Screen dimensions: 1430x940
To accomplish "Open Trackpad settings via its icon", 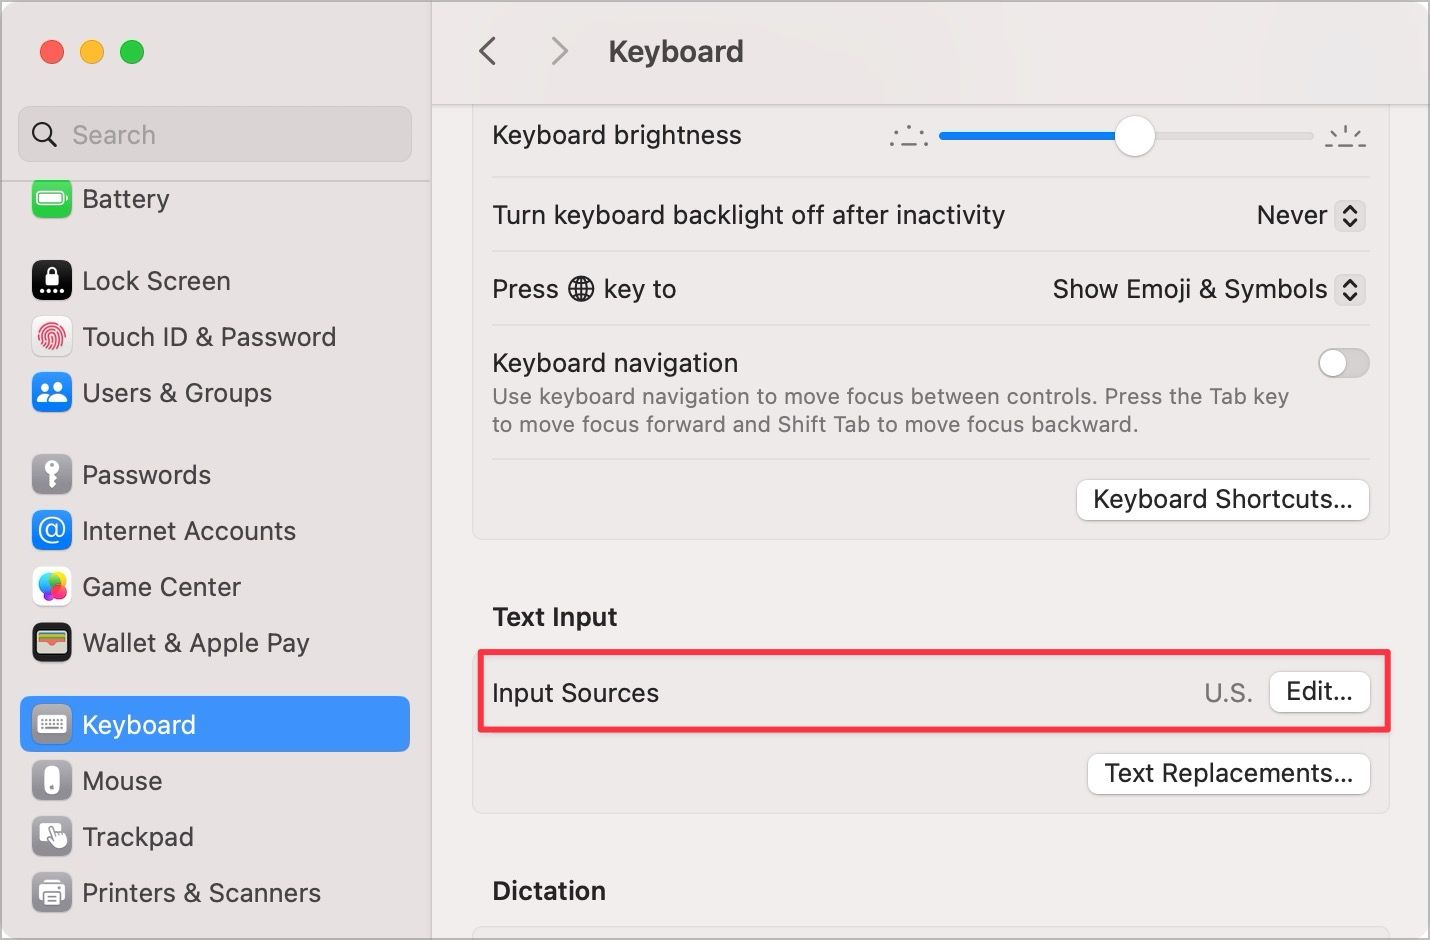I will click(51, 837).
